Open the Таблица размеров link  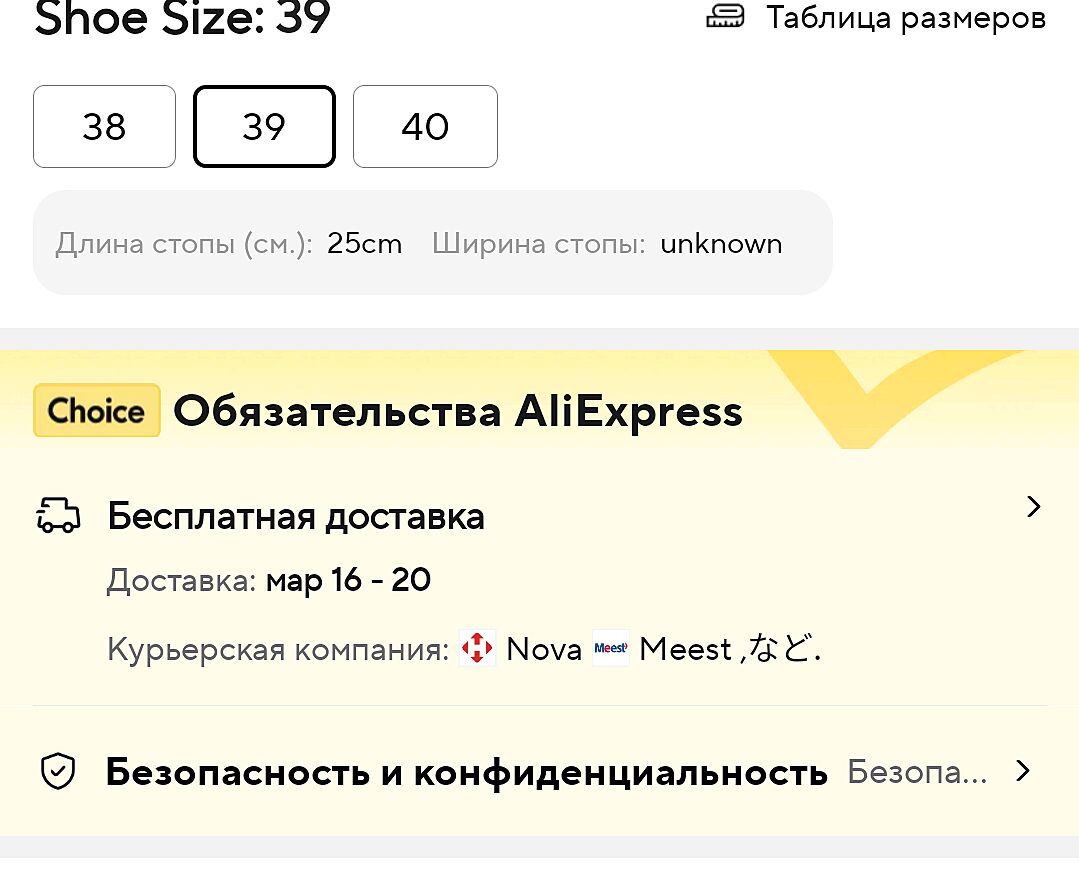(906, 17)
